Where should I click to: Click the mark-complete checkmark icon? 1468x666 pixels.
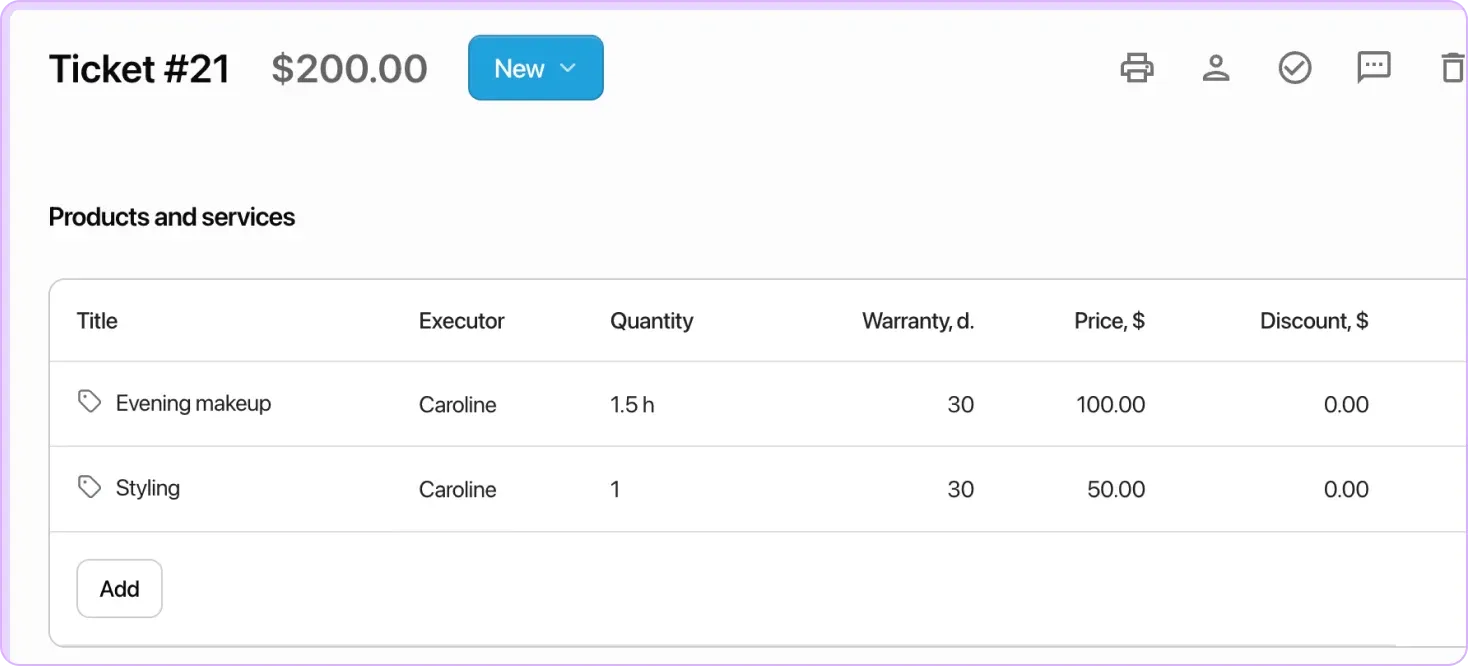coord(1294,67)
